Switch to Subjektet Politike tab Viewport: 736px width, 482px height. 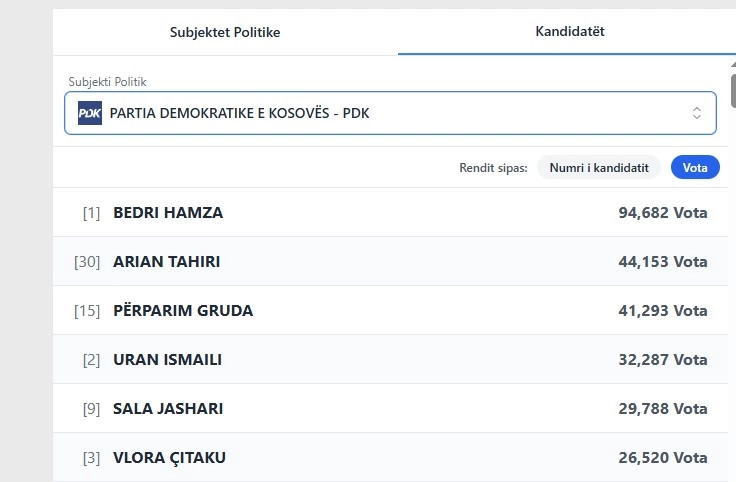[x=225, y=32]
